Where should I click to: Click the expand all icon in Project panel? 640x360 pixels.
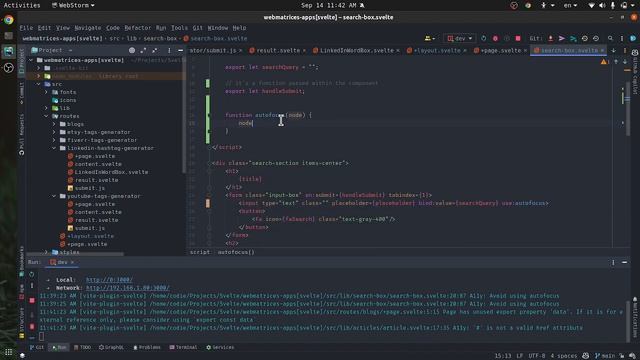[x=143, y=50]
